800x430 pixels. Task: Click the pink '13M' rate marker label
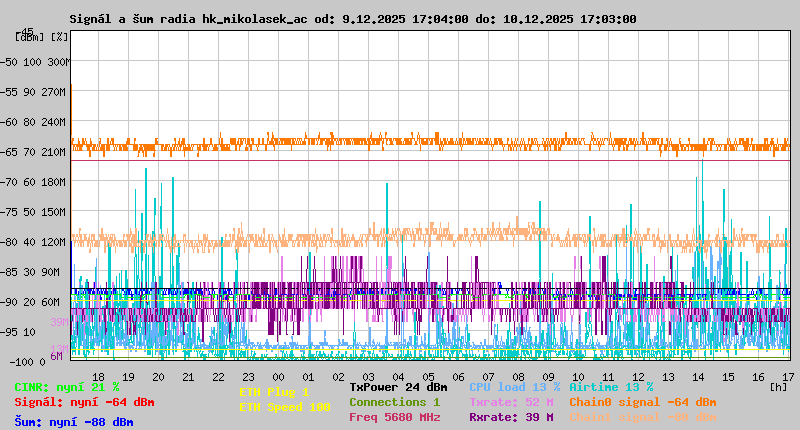click(59, 349)
